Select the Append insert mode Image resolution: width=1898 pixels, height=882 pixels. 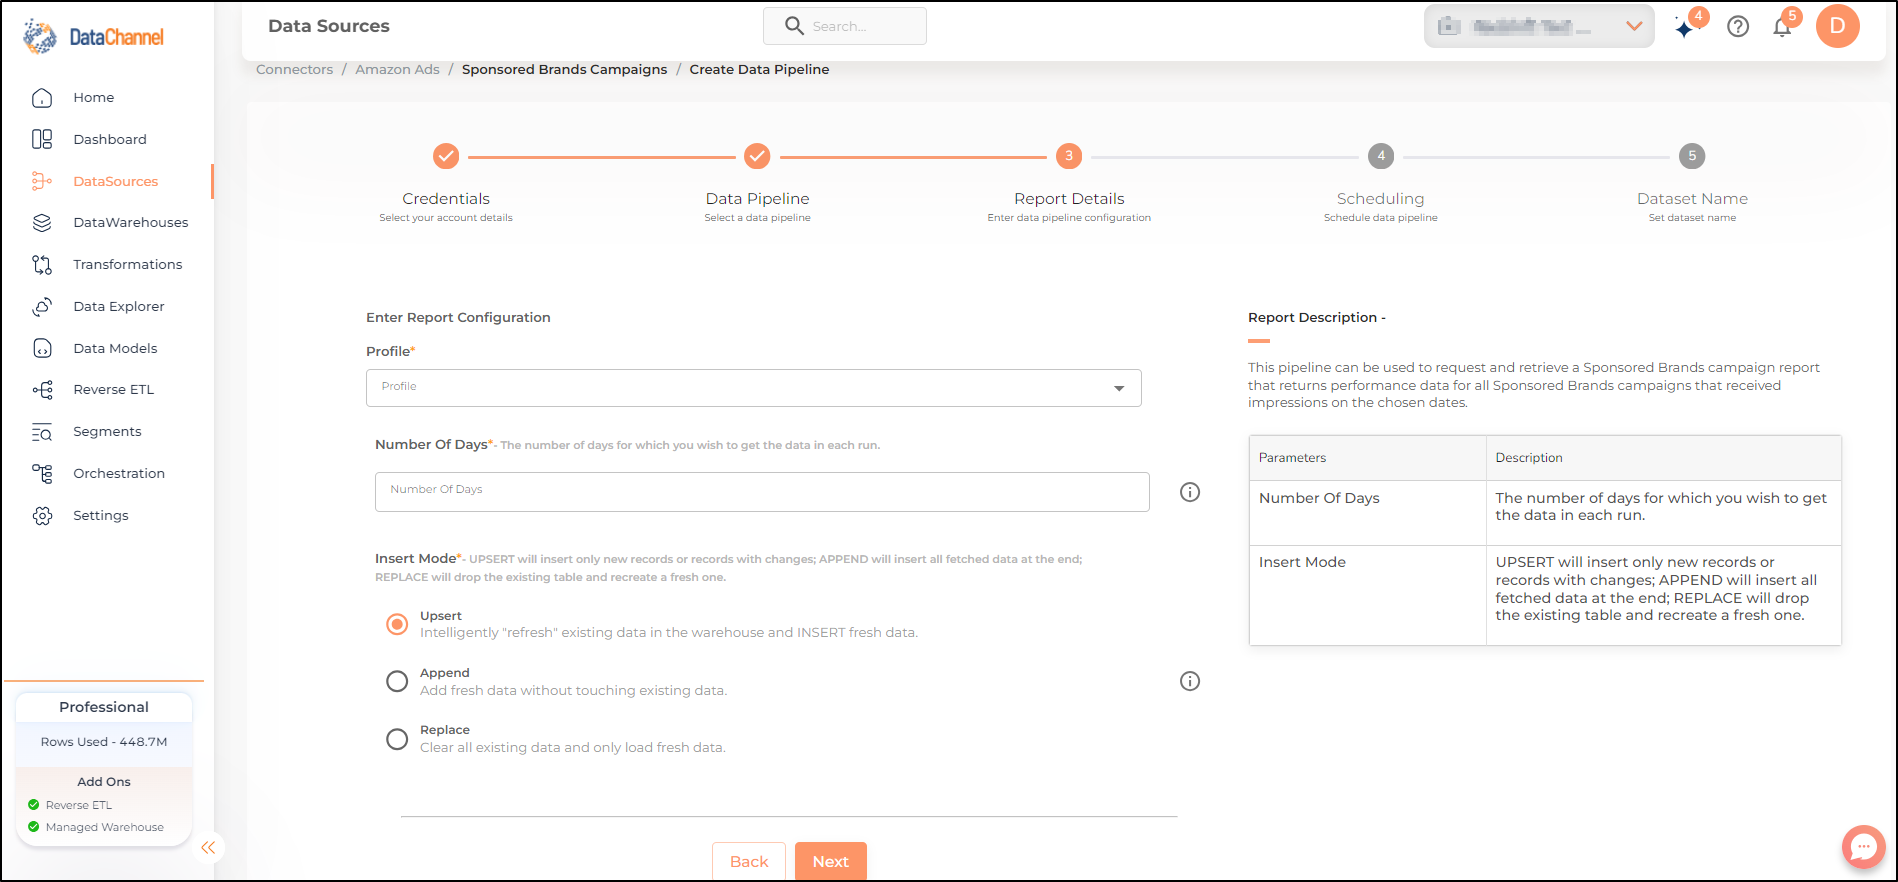pos(397,681)
